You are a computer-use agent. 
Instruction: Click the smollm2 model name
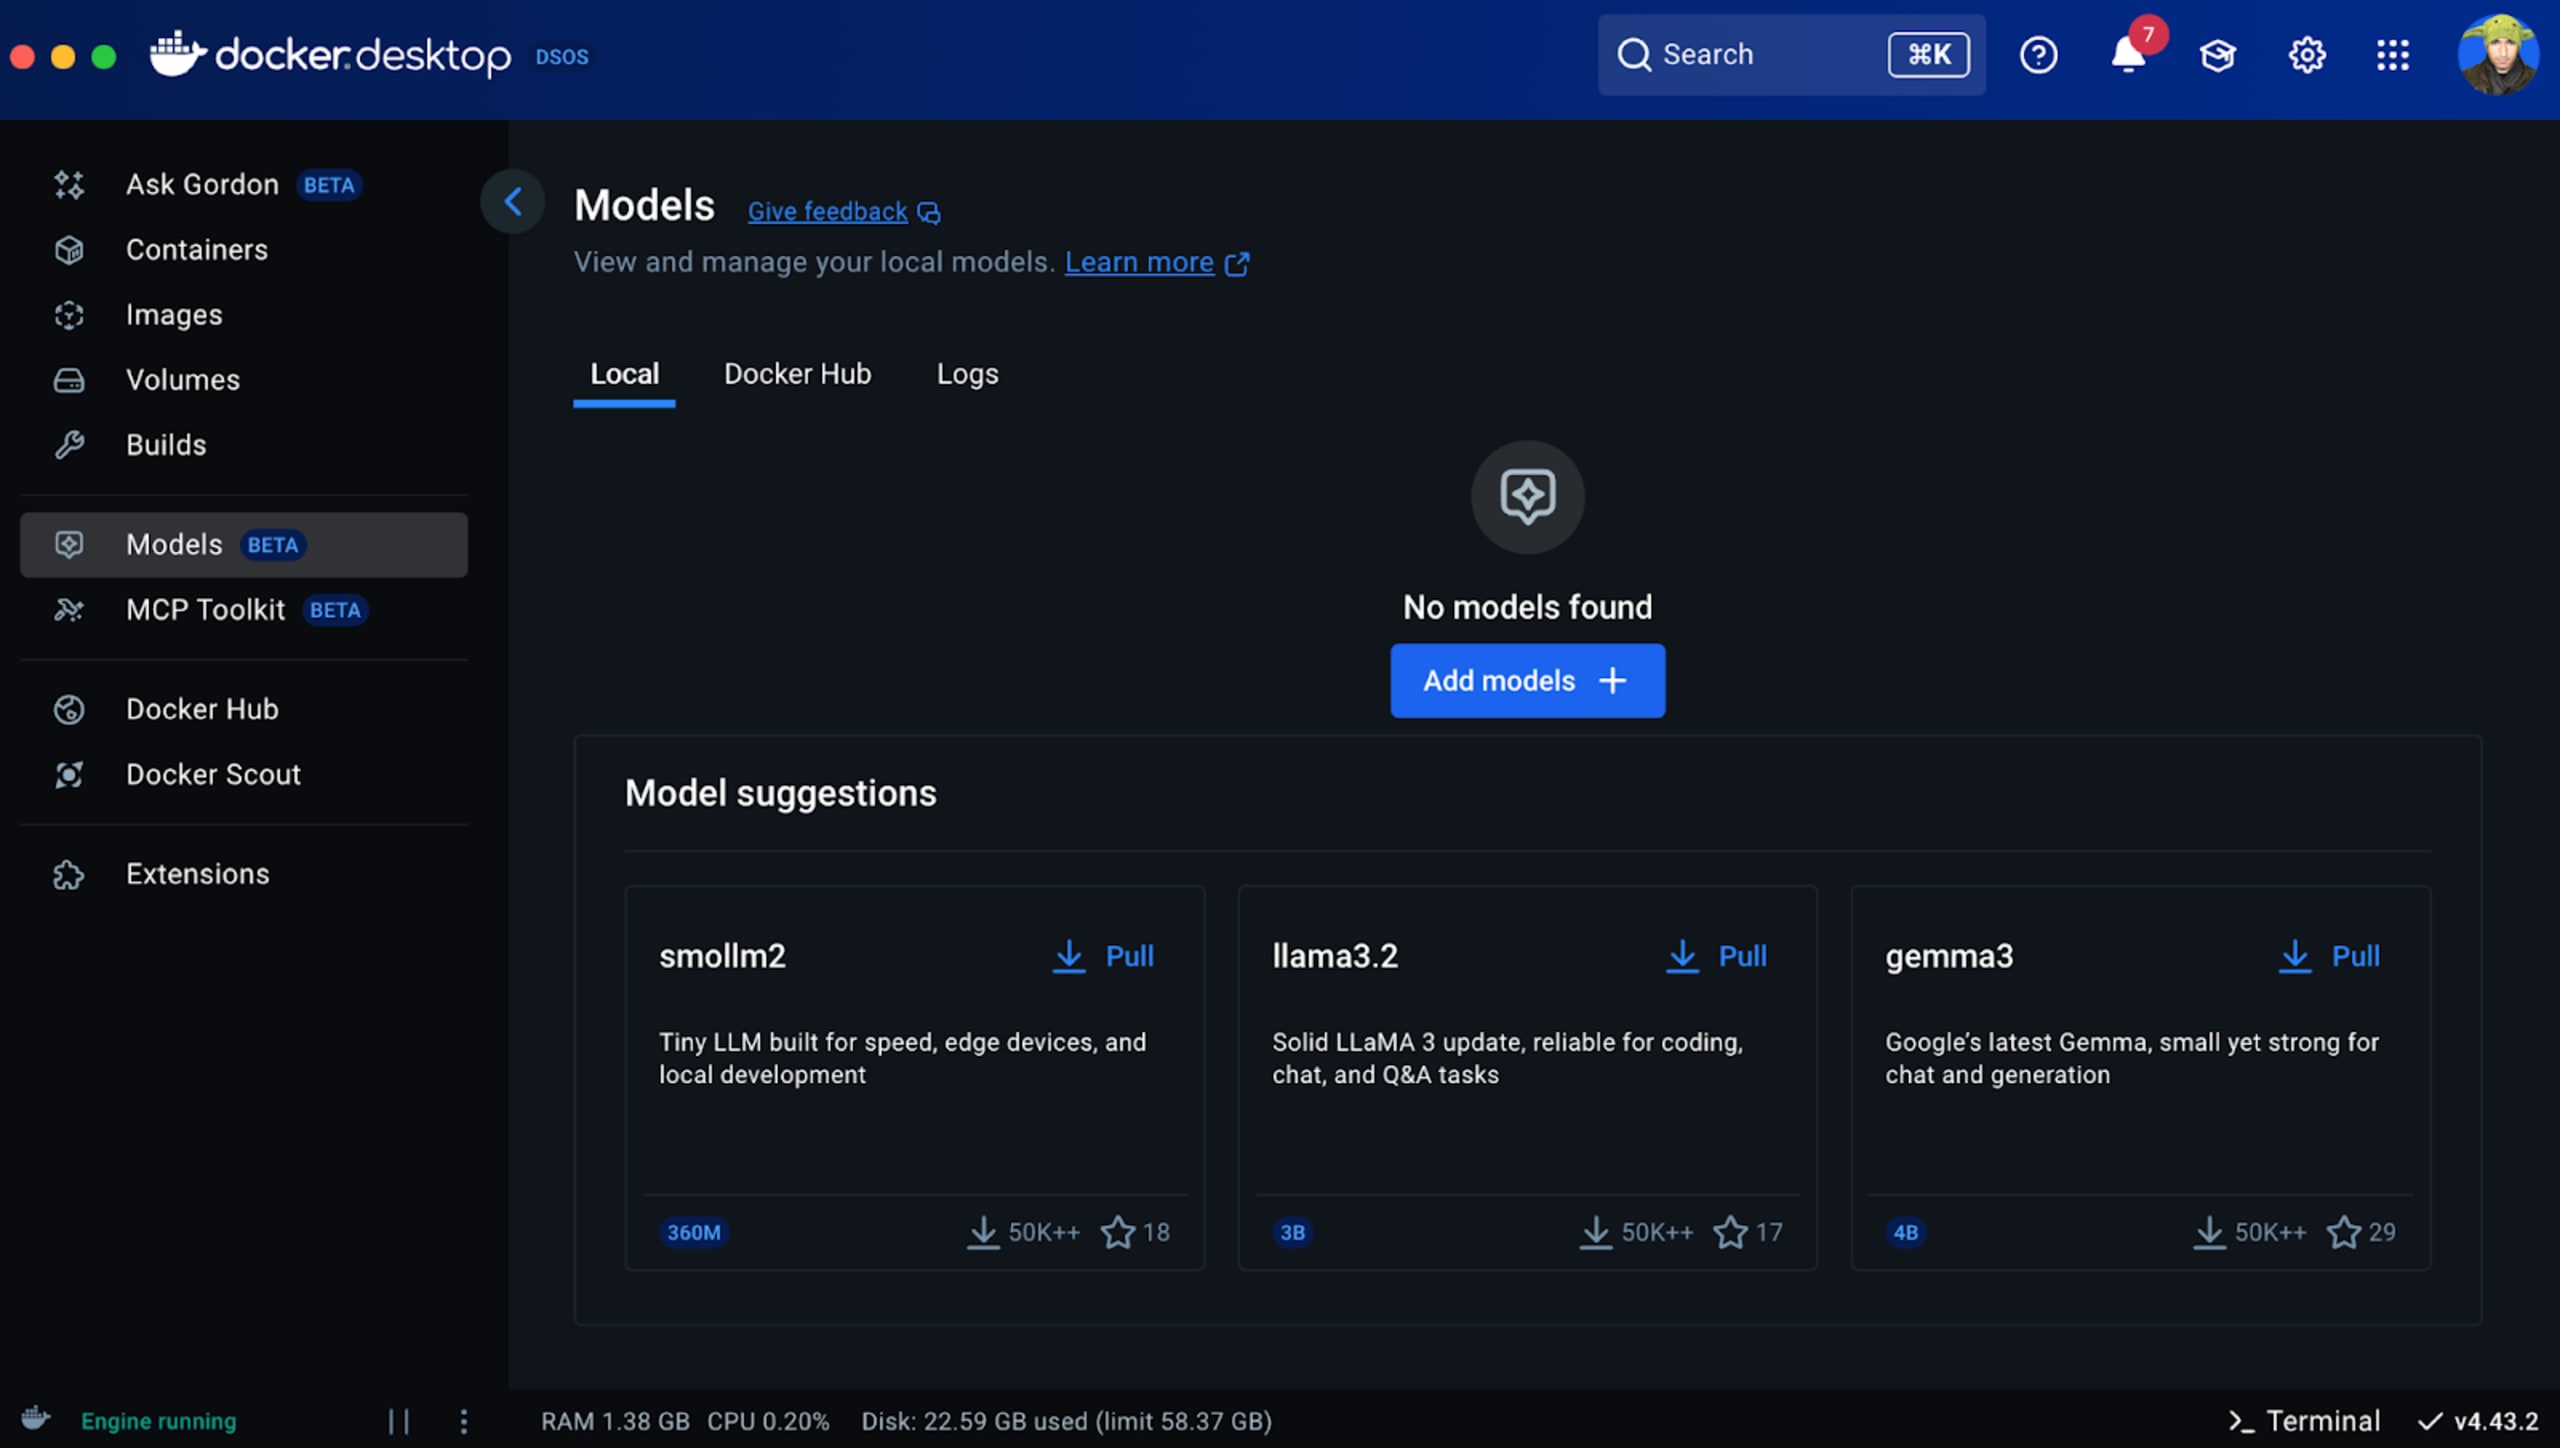(722, 956)
